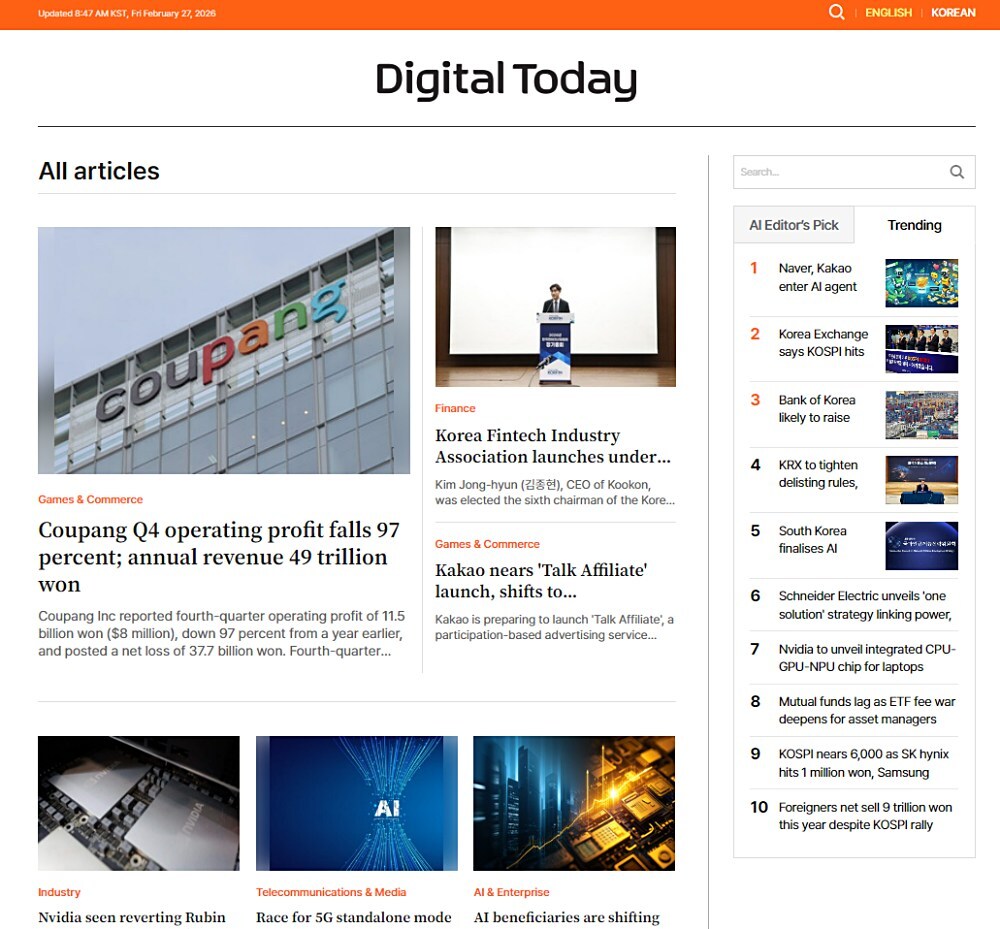Click the Coupang building thumbnail image

(x=223, y=351)
